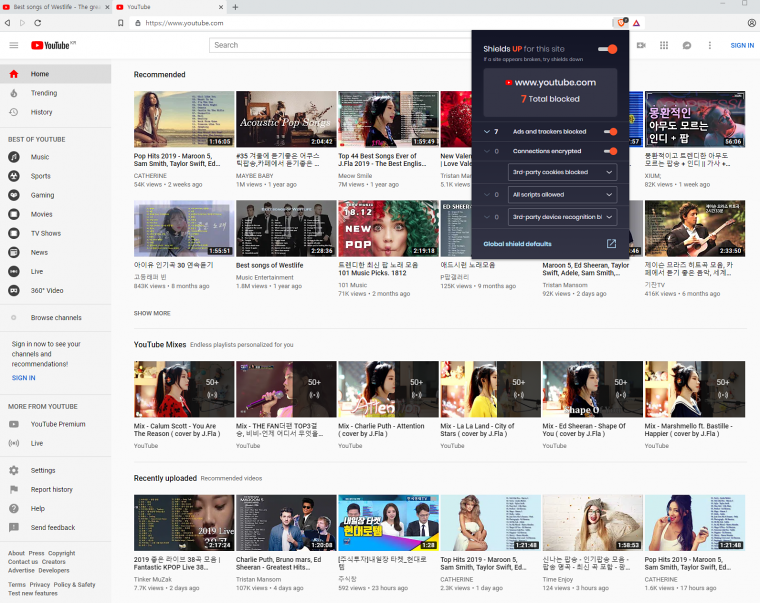The height and width of the screenshot is (603, 760).
Task: Click Send feedback in sidebar
Action: (x=55, y=527)
